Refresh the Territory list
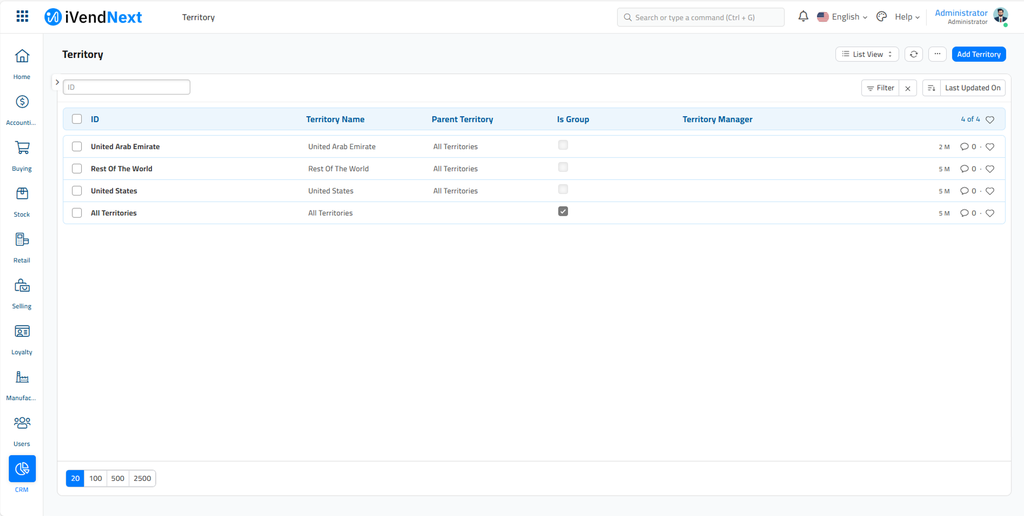Viewport: 1024px width, 516px height. click(x=914, y=54)
